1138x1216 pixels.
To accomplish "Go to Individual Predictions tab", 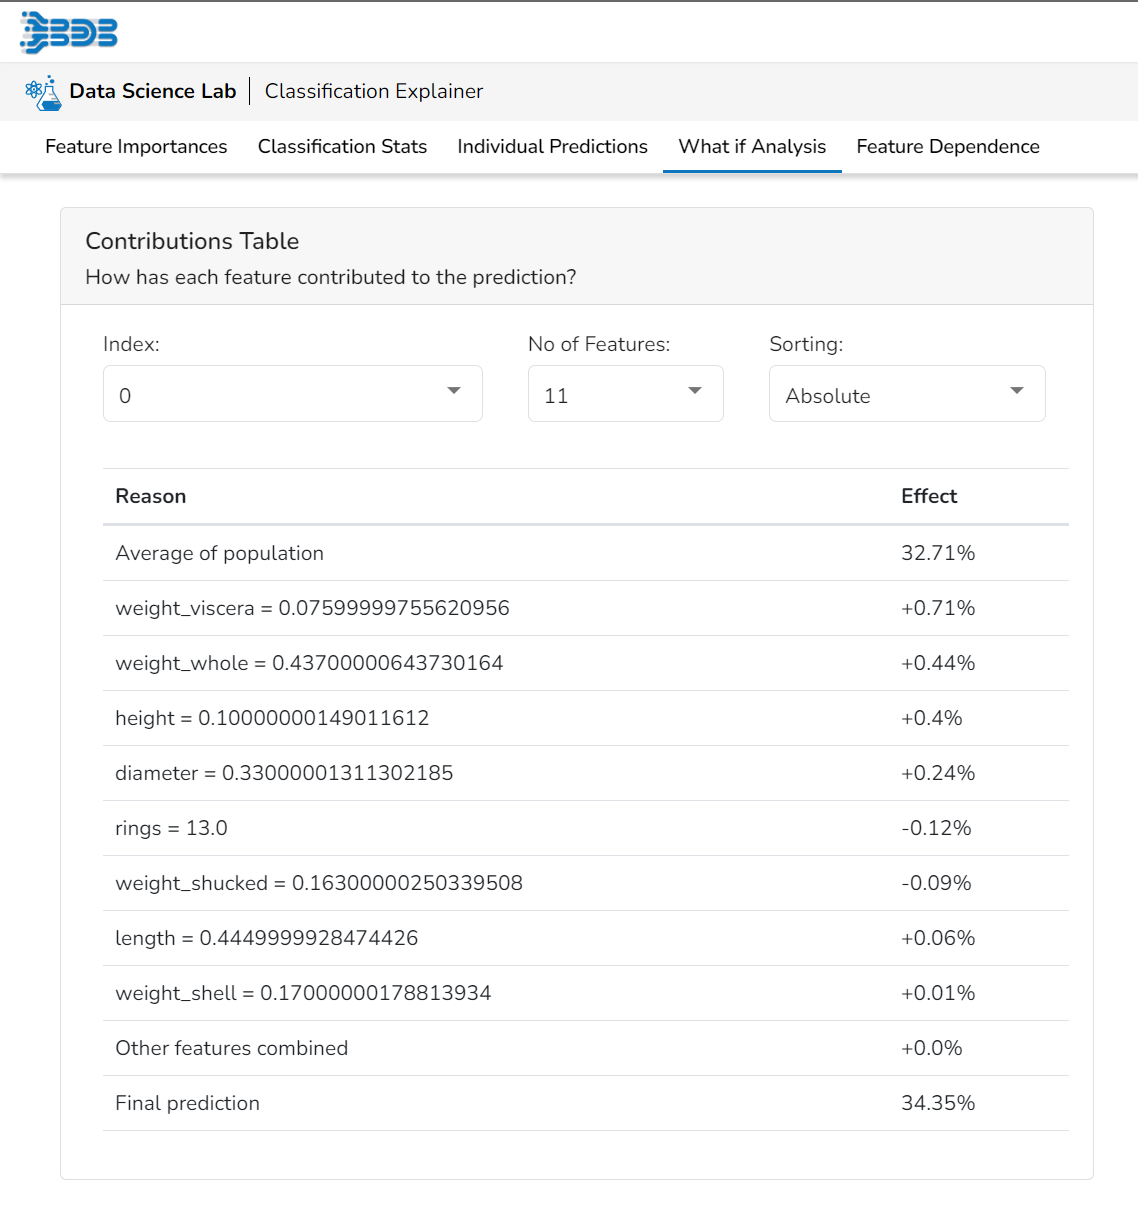I will pos(552,147).
